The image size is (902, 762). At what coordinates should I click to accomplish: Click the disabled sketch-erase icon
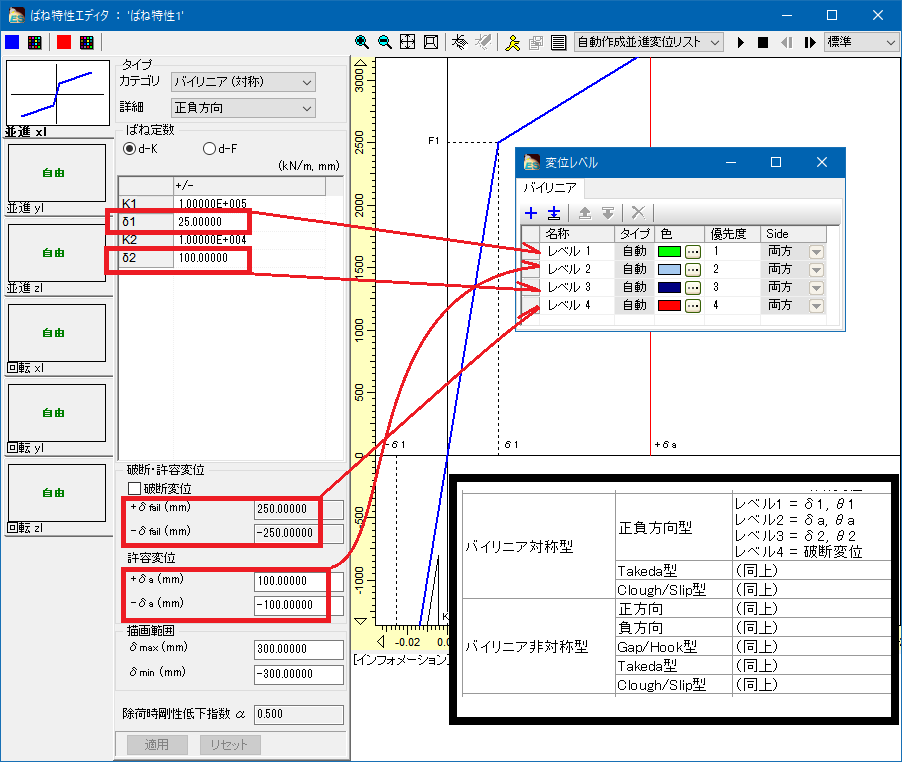[x=483, y=42]
